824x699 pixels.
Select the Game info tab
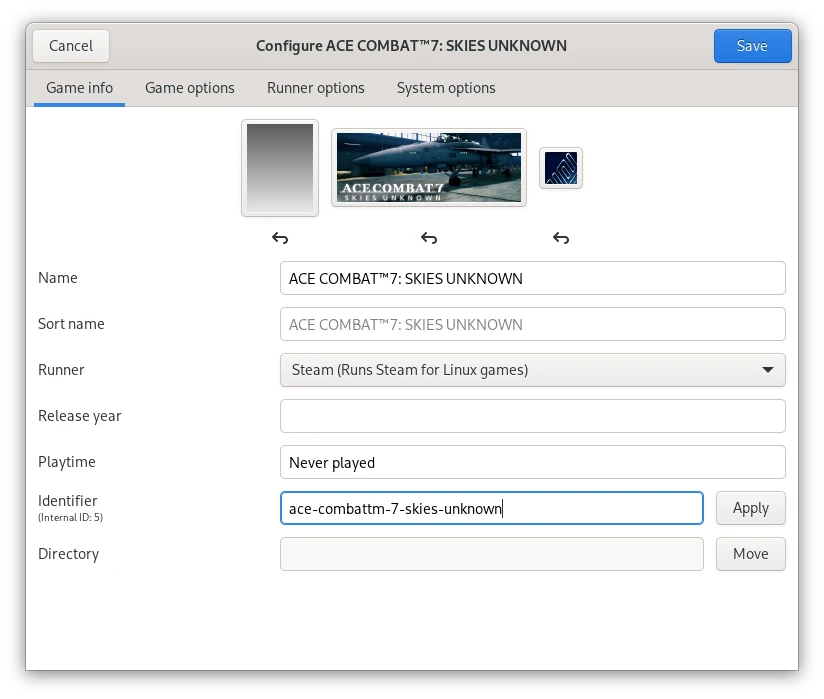pyautogui.click(x=80, y=88)
